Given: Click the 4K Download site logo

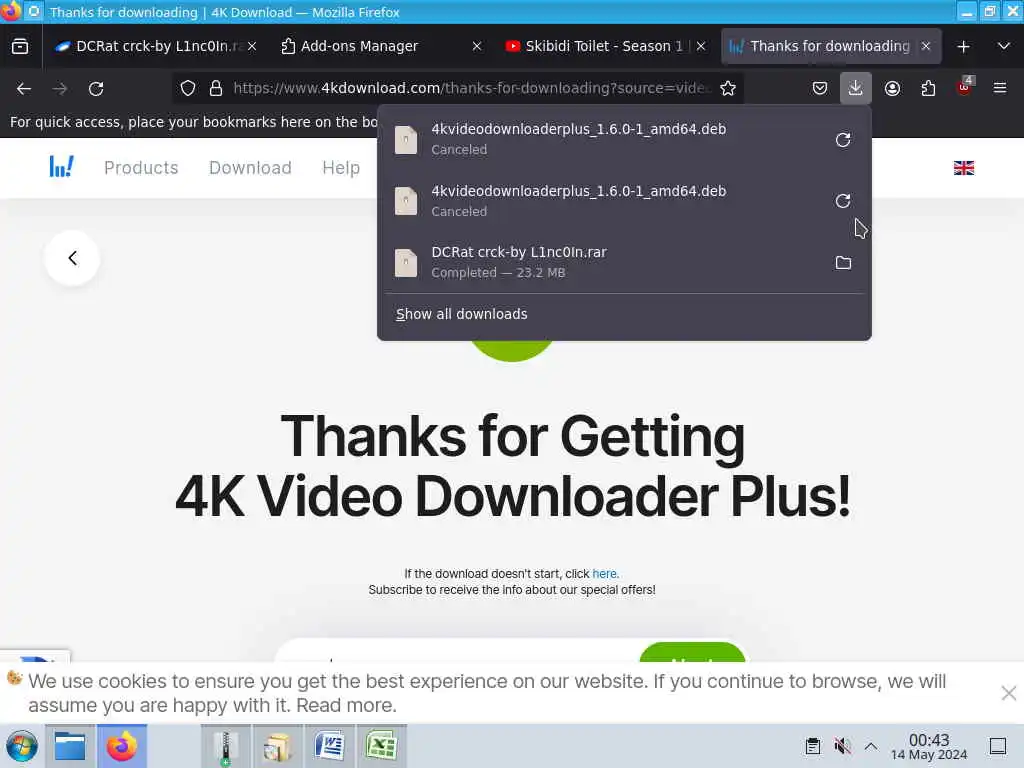Looking at the screenshot, I should (61, 167).
